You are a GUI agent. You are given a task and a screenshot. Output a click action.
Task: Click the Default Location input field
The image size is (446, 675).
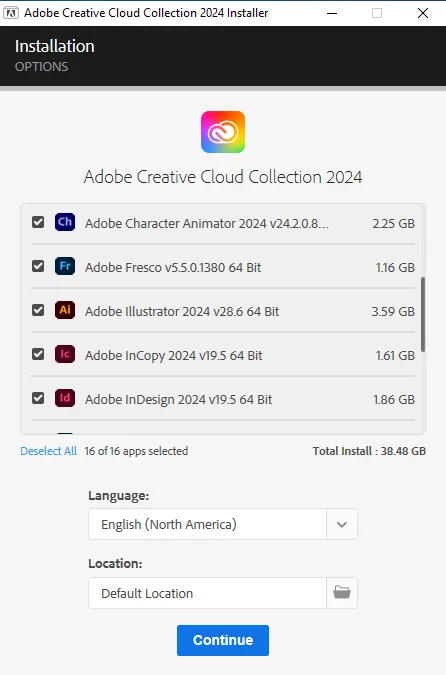tap(207, 593)
